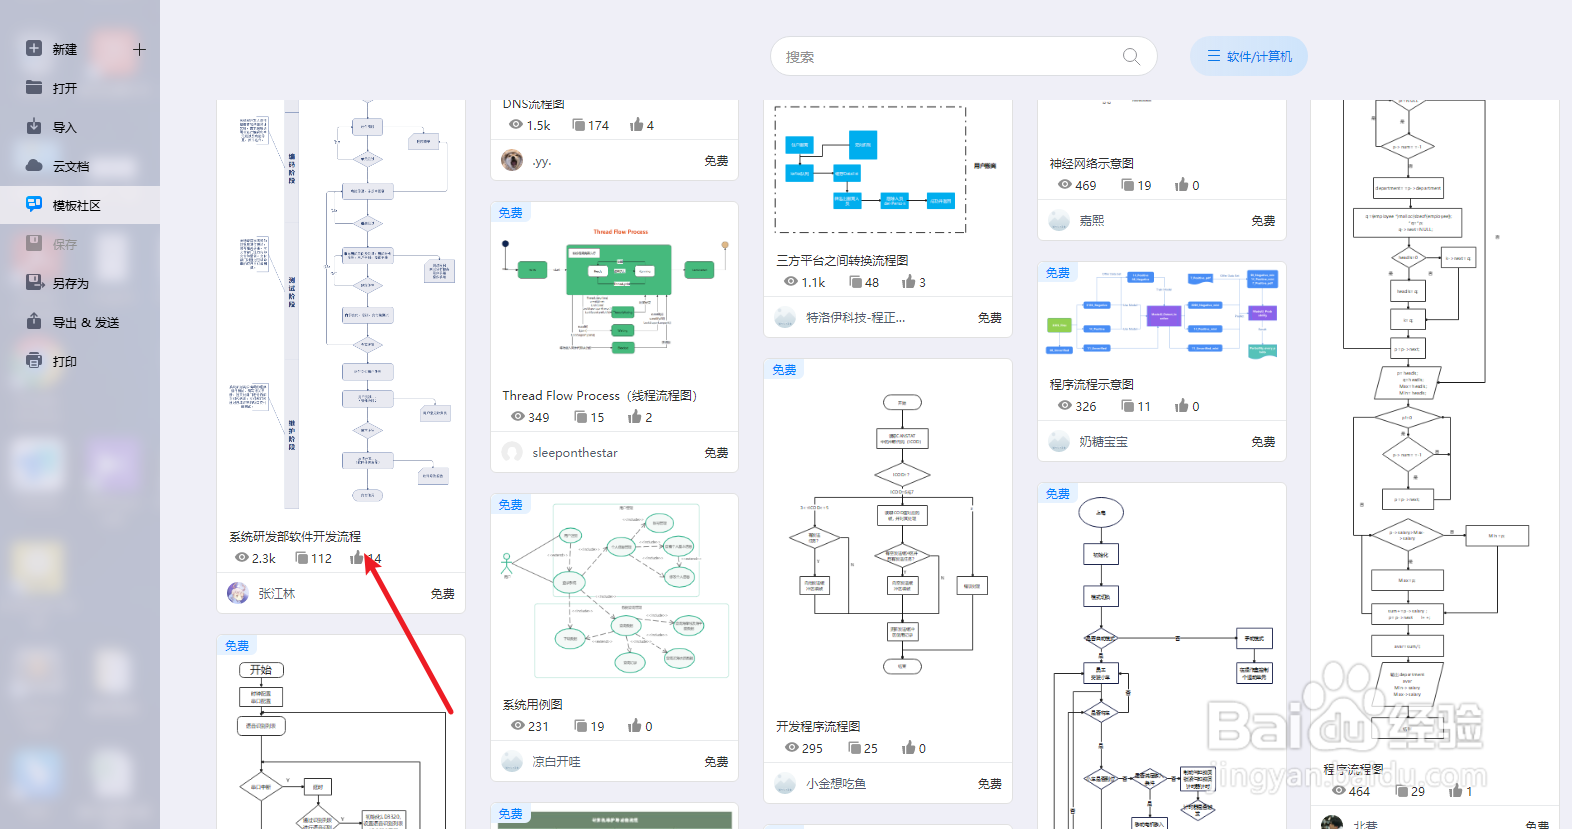Click the 保存 sidebar icon
Viewport: 1572px width, 829px height.
(x=34, y=243)
